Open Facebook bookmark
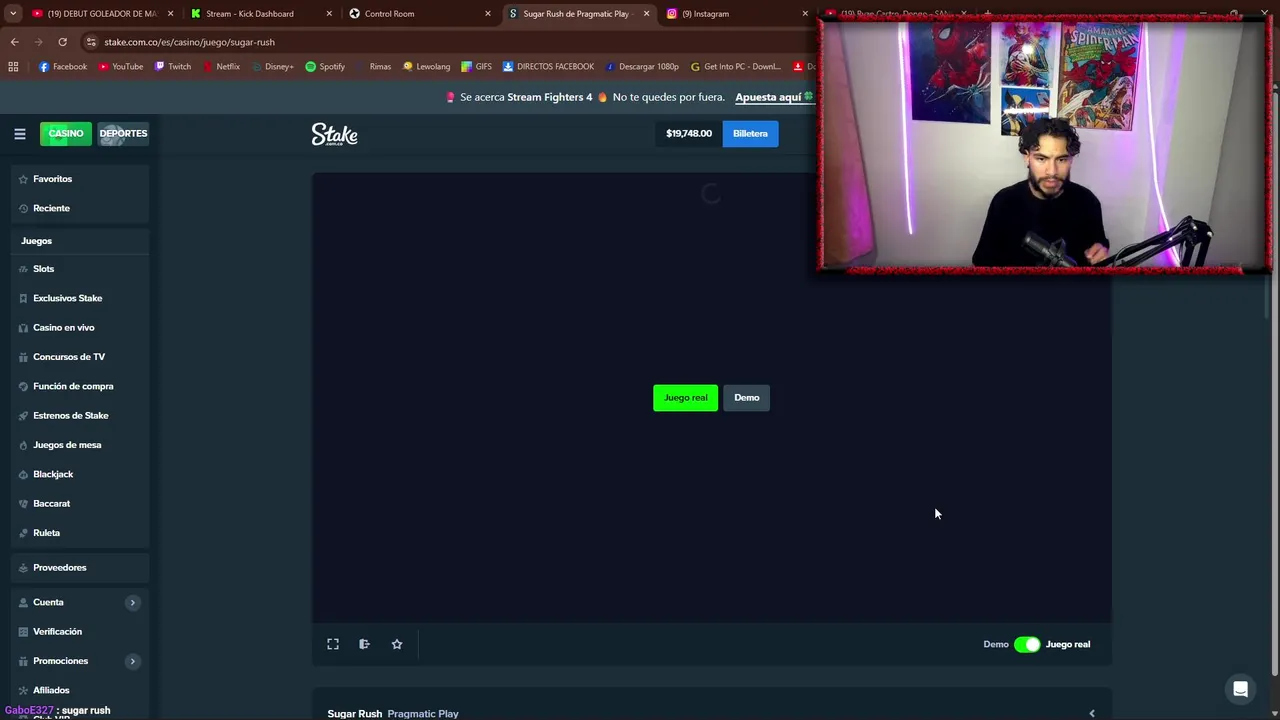Viewport: 1280px width, 720px height. pos(62,66)
